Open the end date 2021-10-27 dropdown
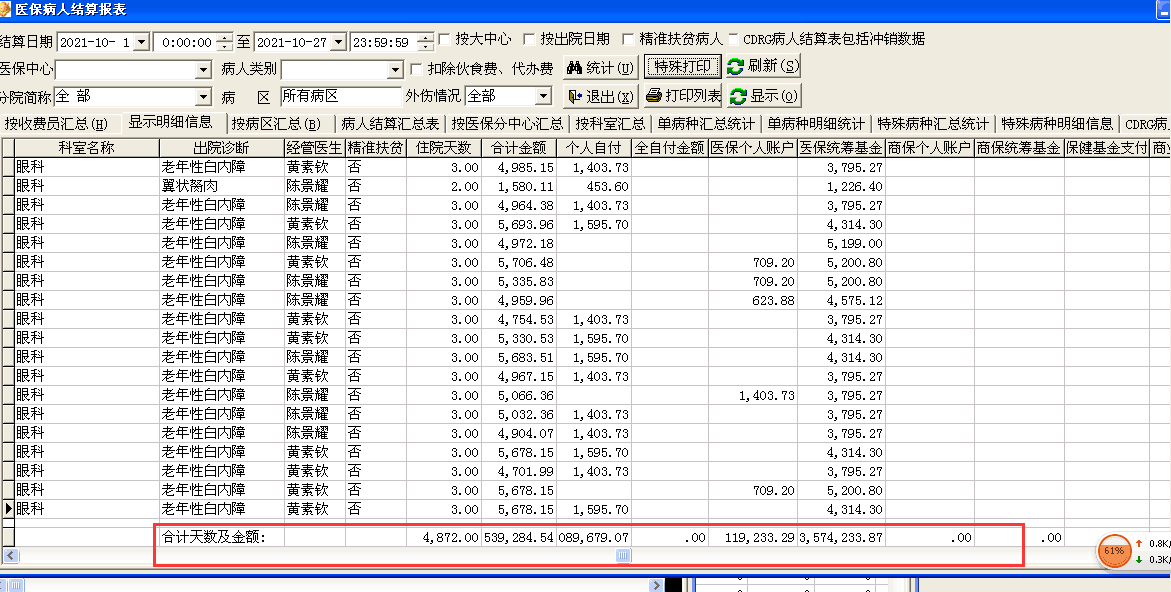 (x=338, y=43)
